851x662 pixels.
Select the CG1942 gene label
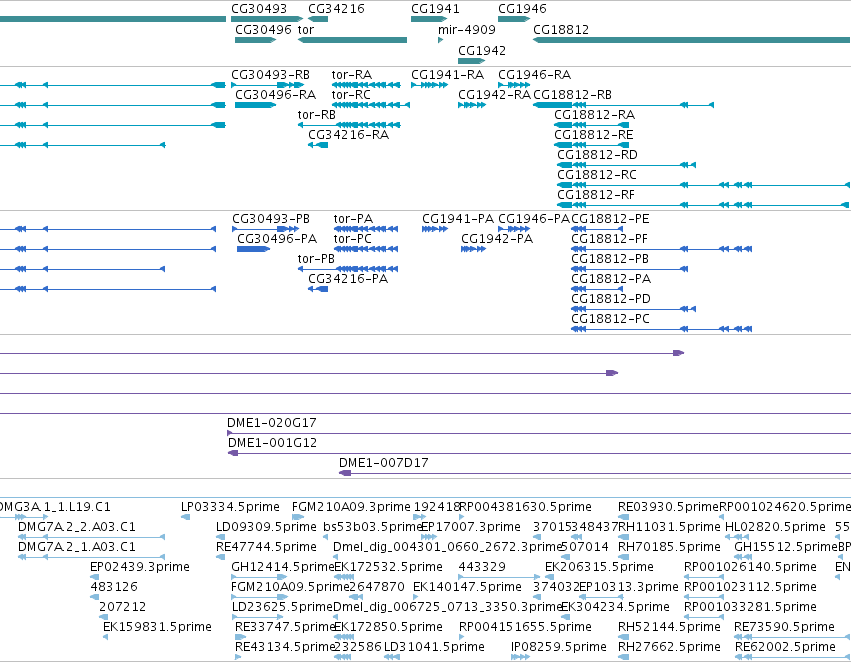coord(482,50)
